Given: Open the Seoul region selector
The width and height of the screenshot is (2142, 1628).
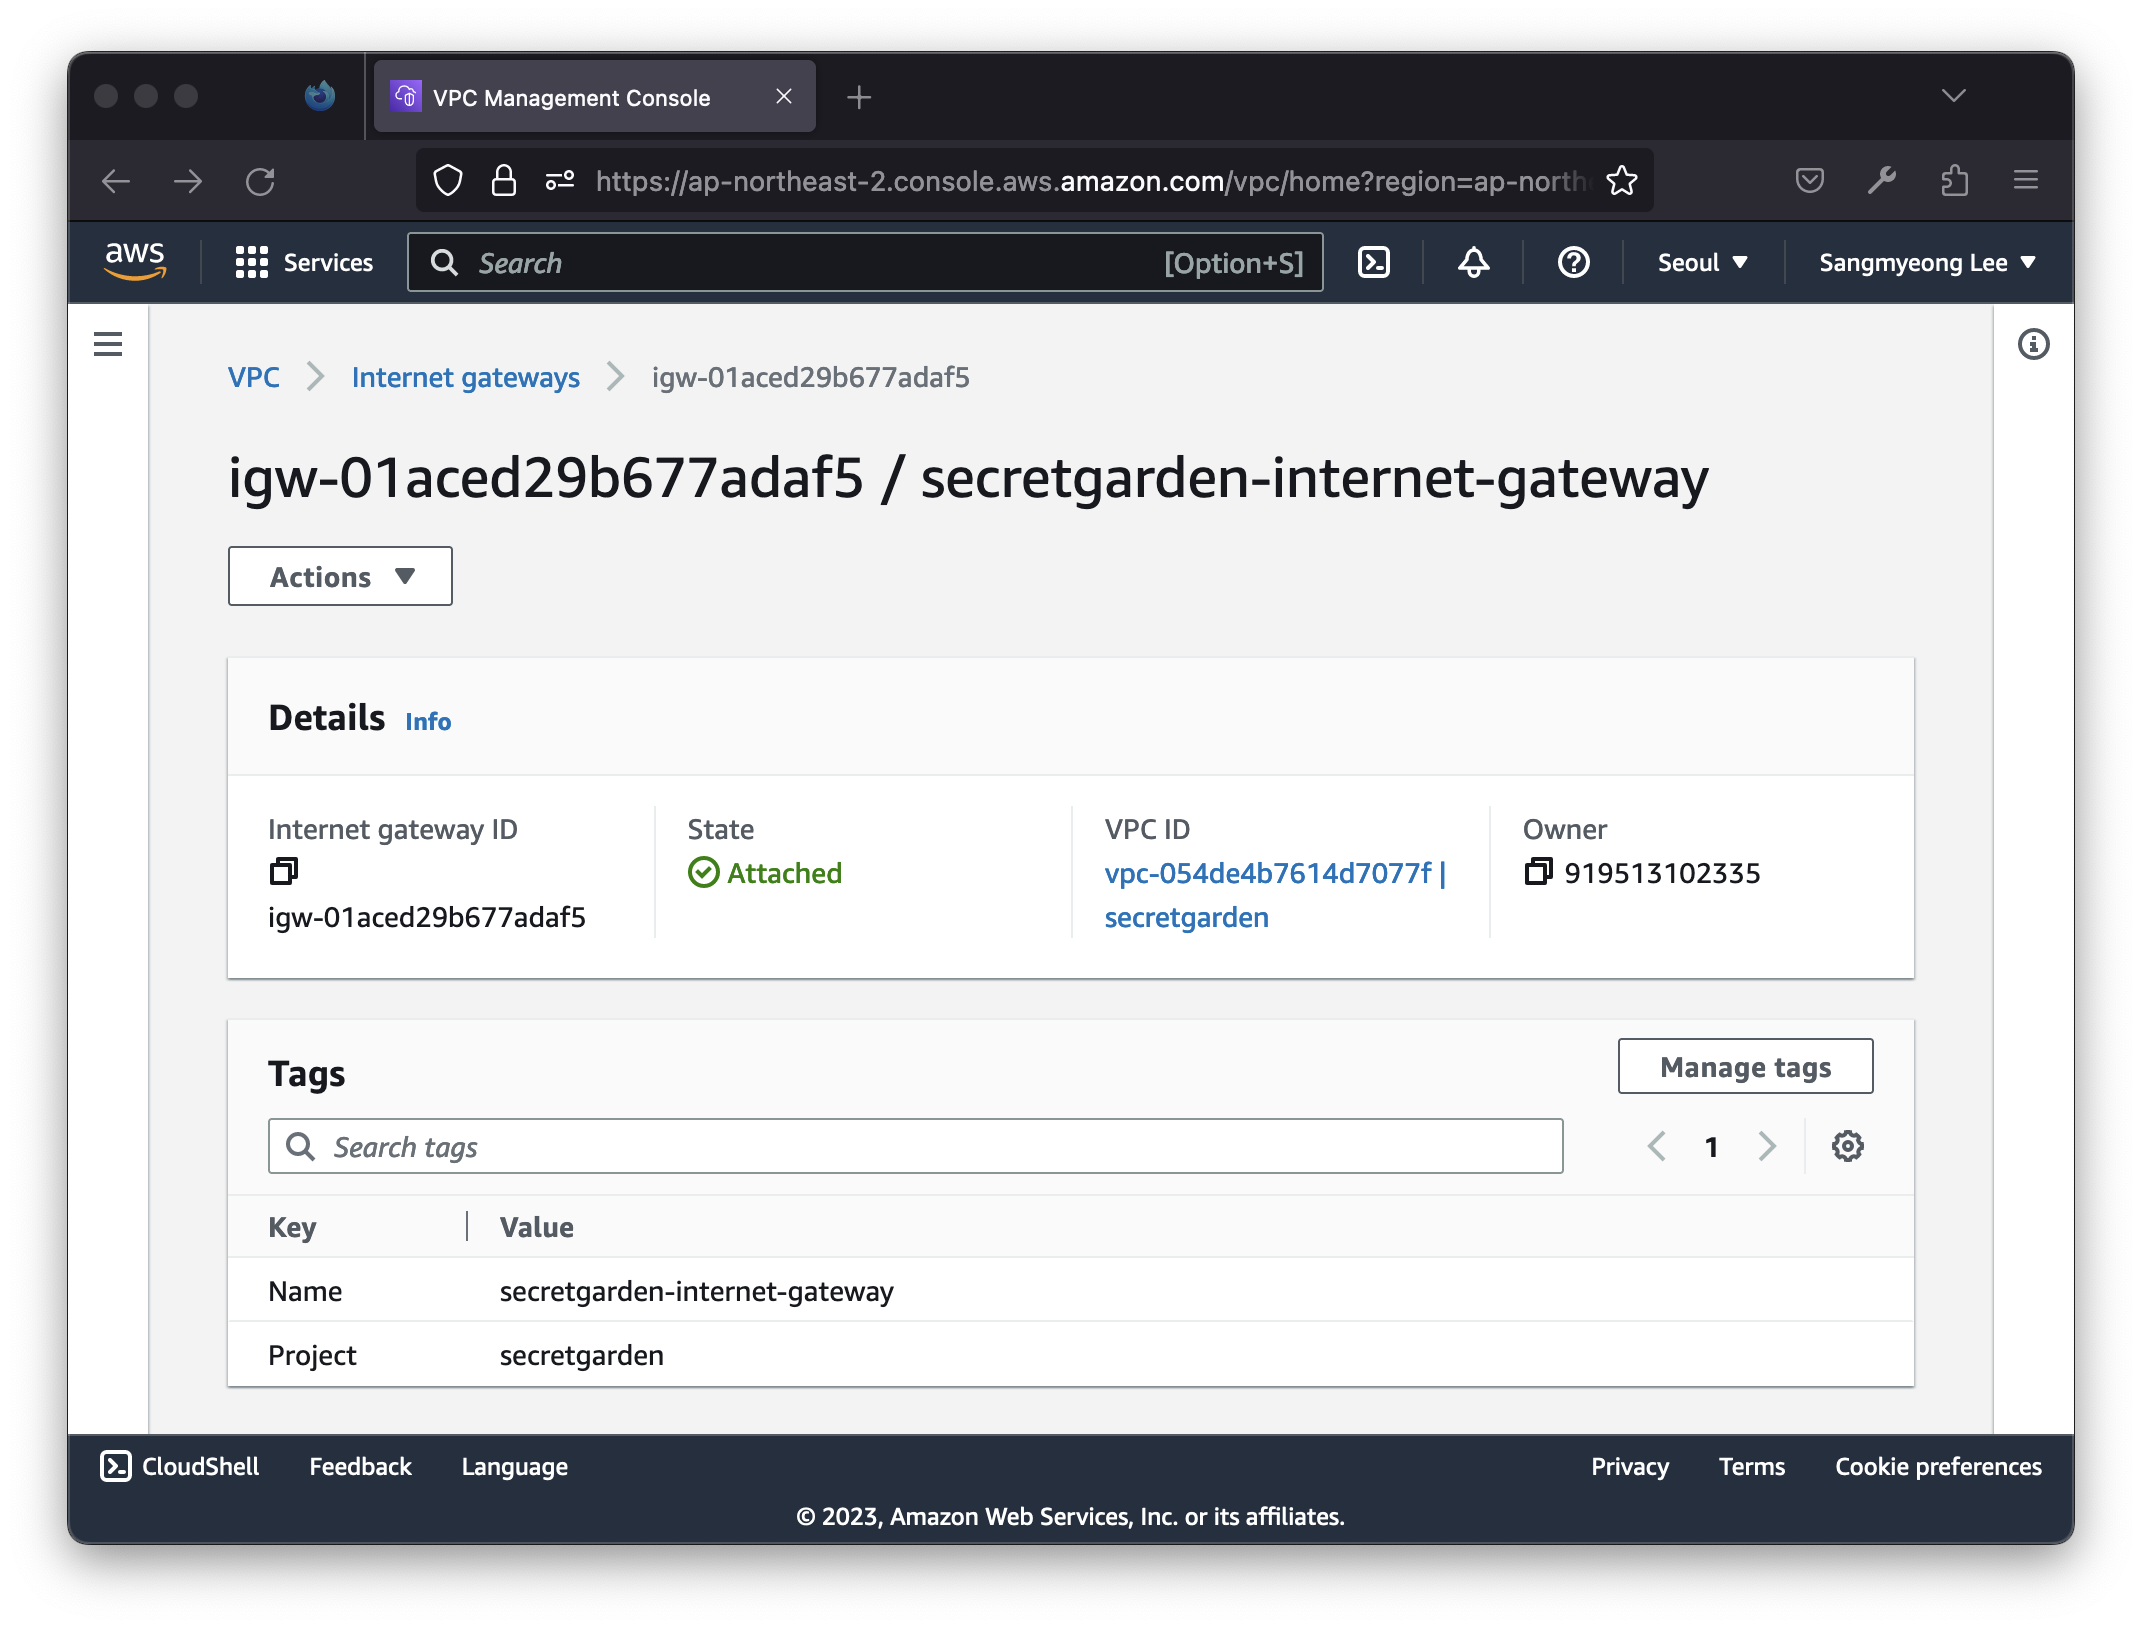Looking at the screenshot, I should [1702, 262].
